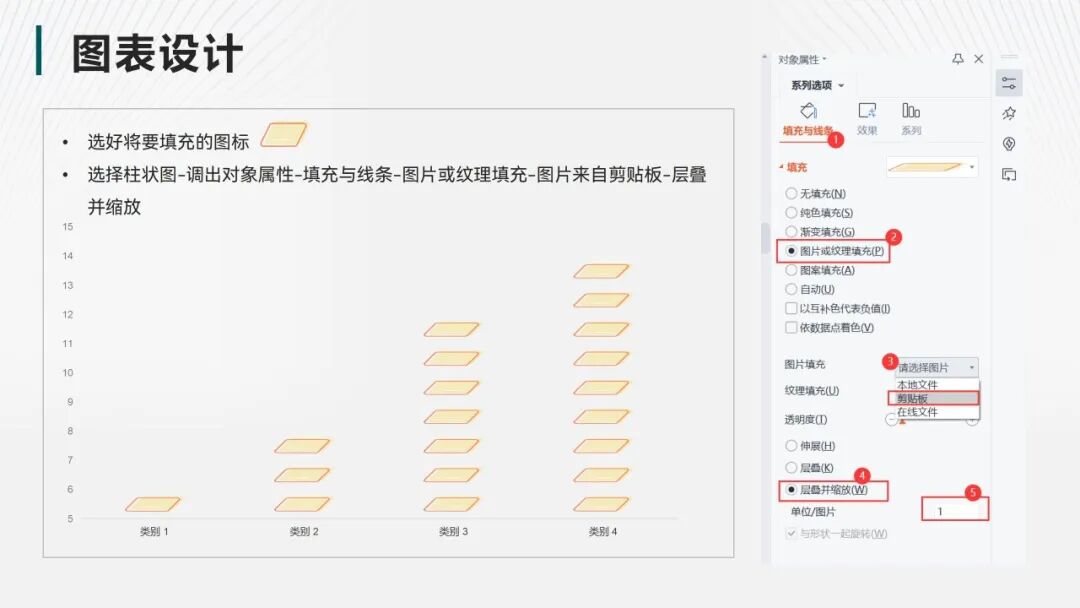Check the 依数据点着色 checkbox
Viewport: 1080px width, 608px height.
click(x=789, y=327)
